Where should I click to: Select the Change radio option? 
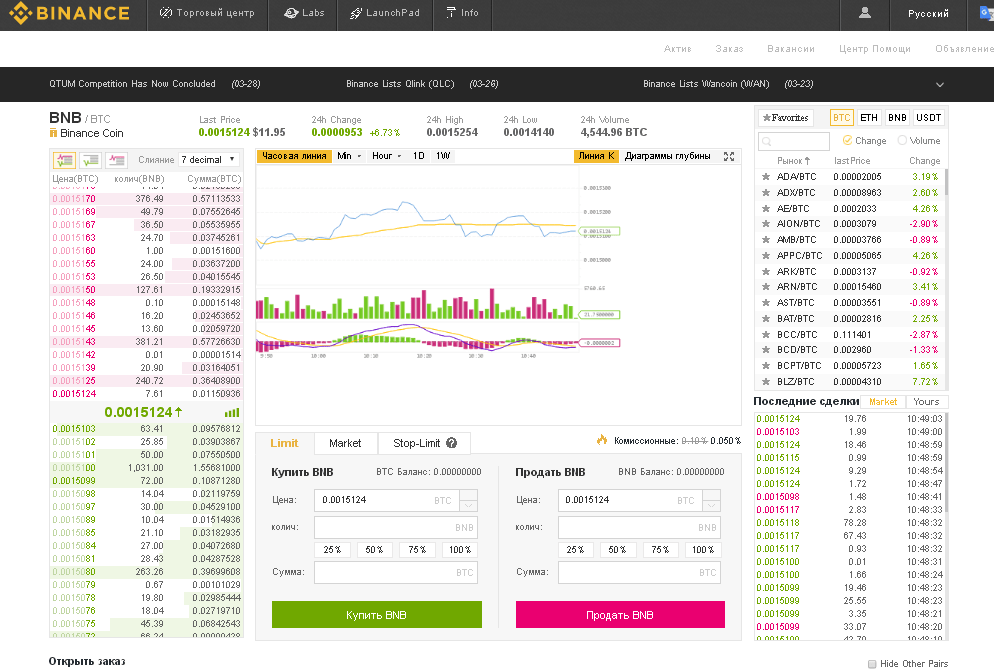(x=847, y=140)
